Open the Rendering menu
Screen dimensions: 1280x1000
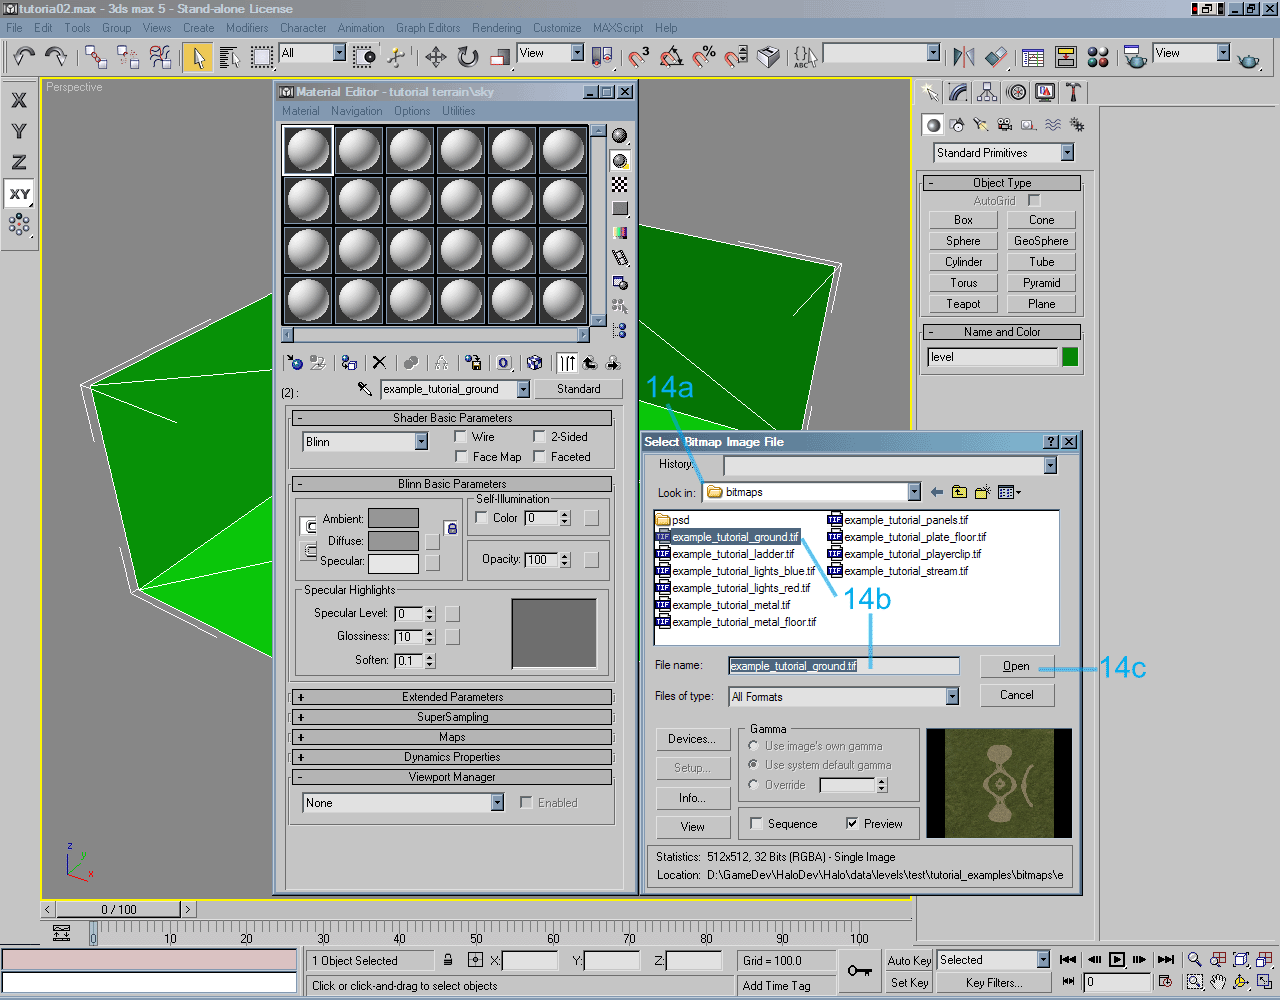(496, 28)
